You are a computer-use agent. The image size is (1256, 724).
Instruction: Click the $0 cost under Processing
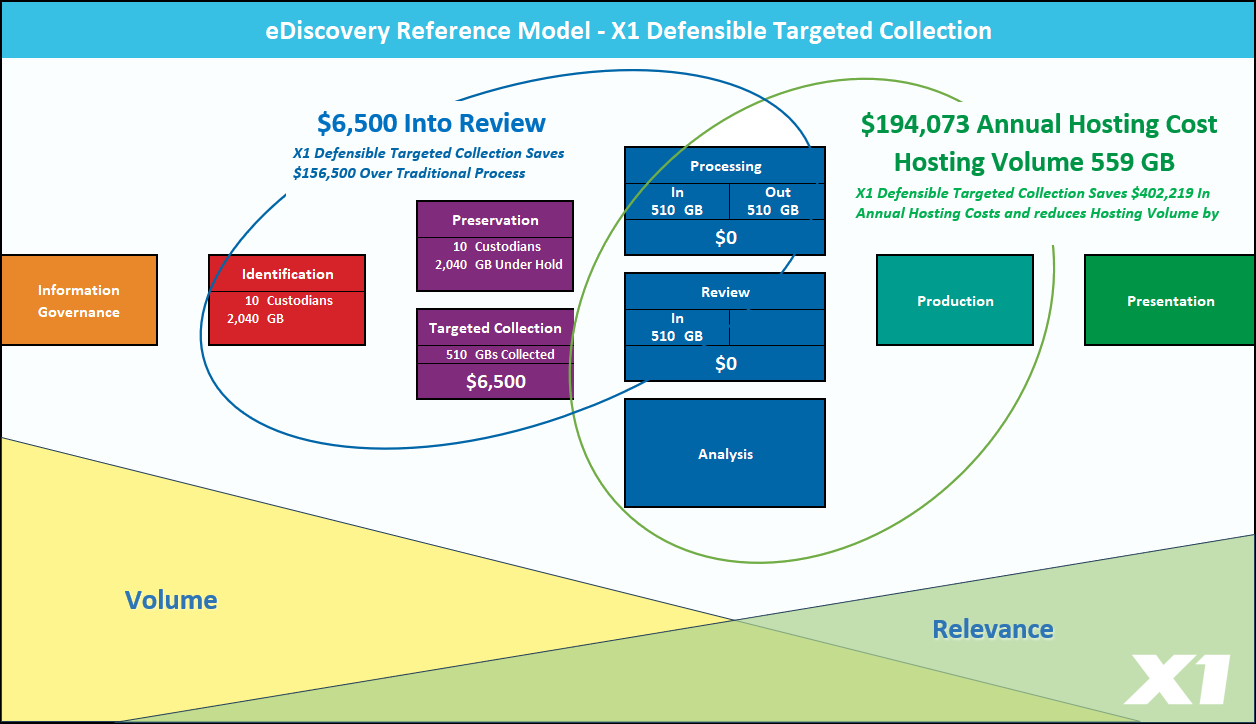[x=725, y=237]
